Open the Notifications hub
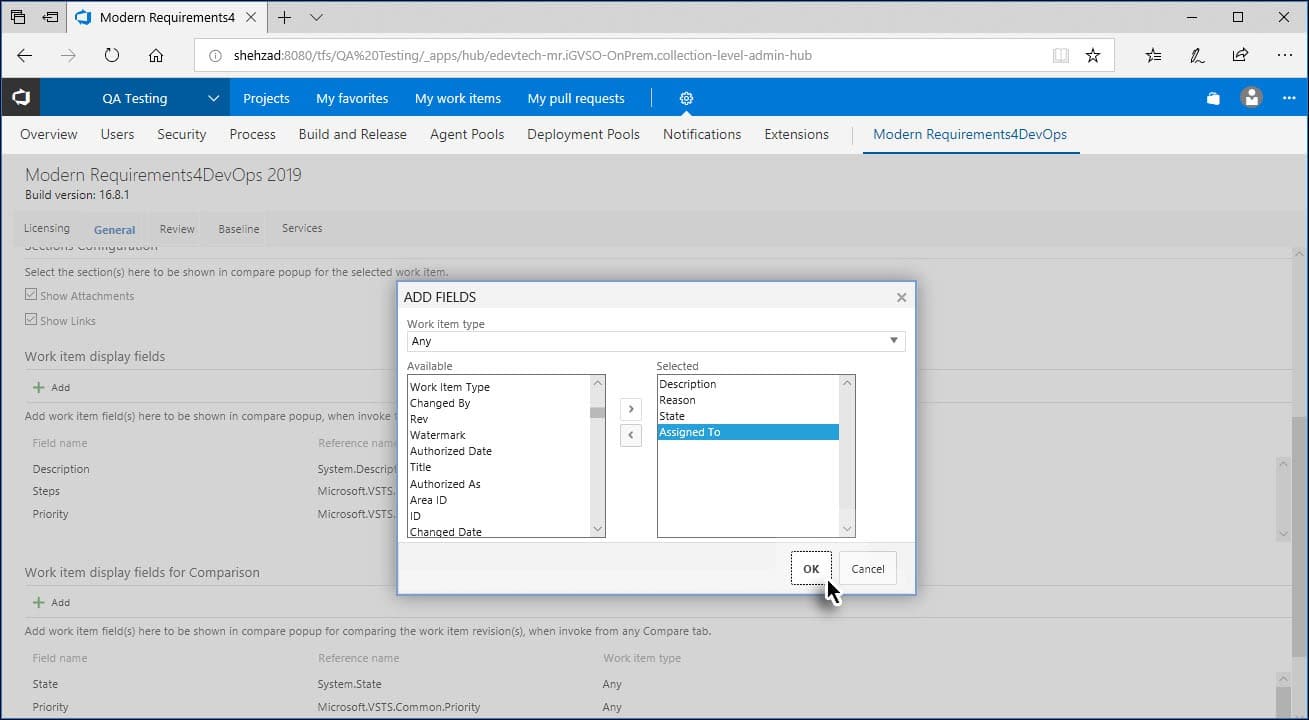This screenshot has height=720, width=1309. [x=702, y=134]
